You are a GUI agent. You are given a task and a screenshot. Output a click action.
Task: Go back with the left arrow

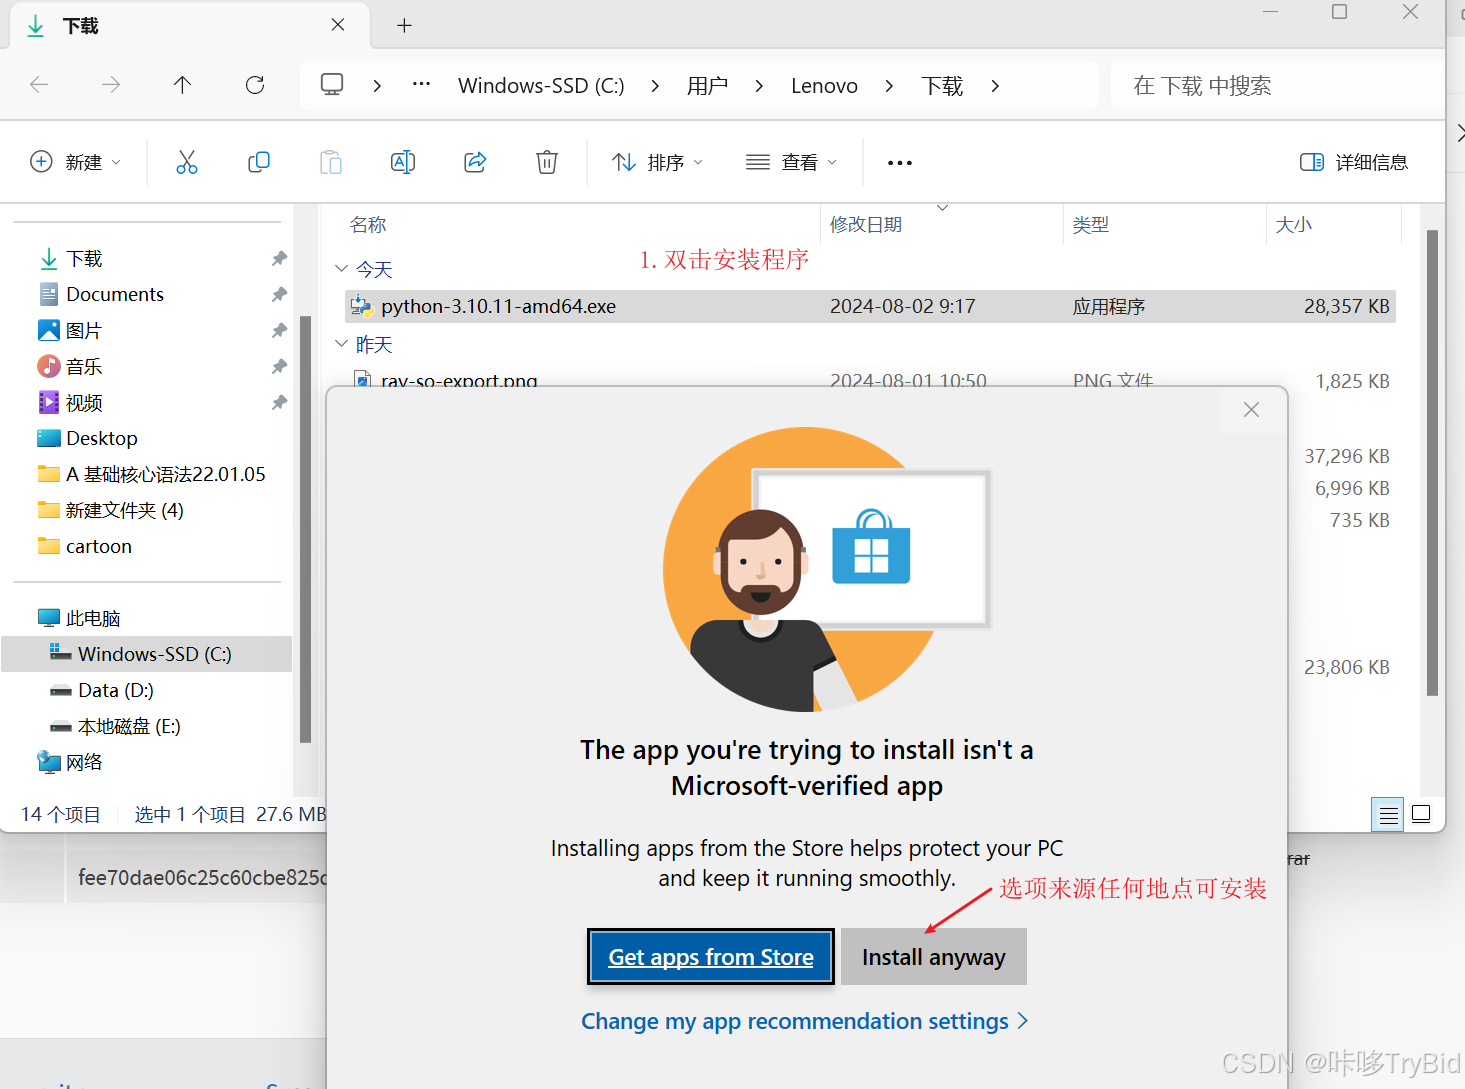click(39, 85)
